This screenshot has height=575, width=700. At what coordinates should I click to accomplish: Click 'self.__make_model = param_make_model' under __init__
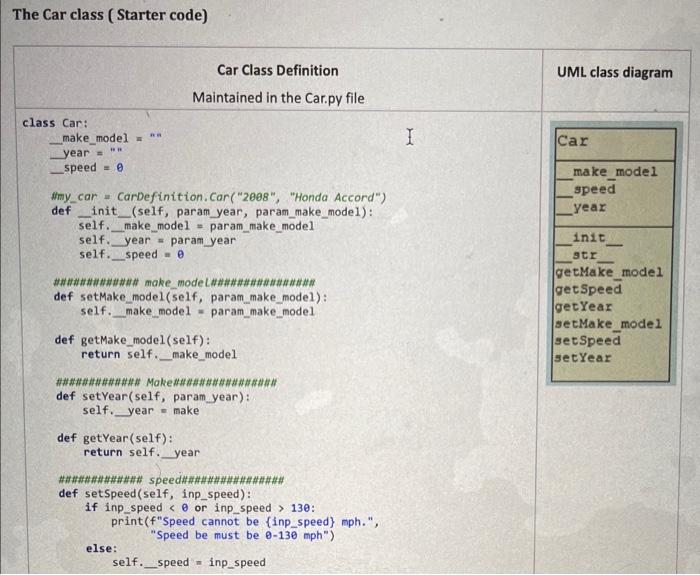tap(196, 225)
